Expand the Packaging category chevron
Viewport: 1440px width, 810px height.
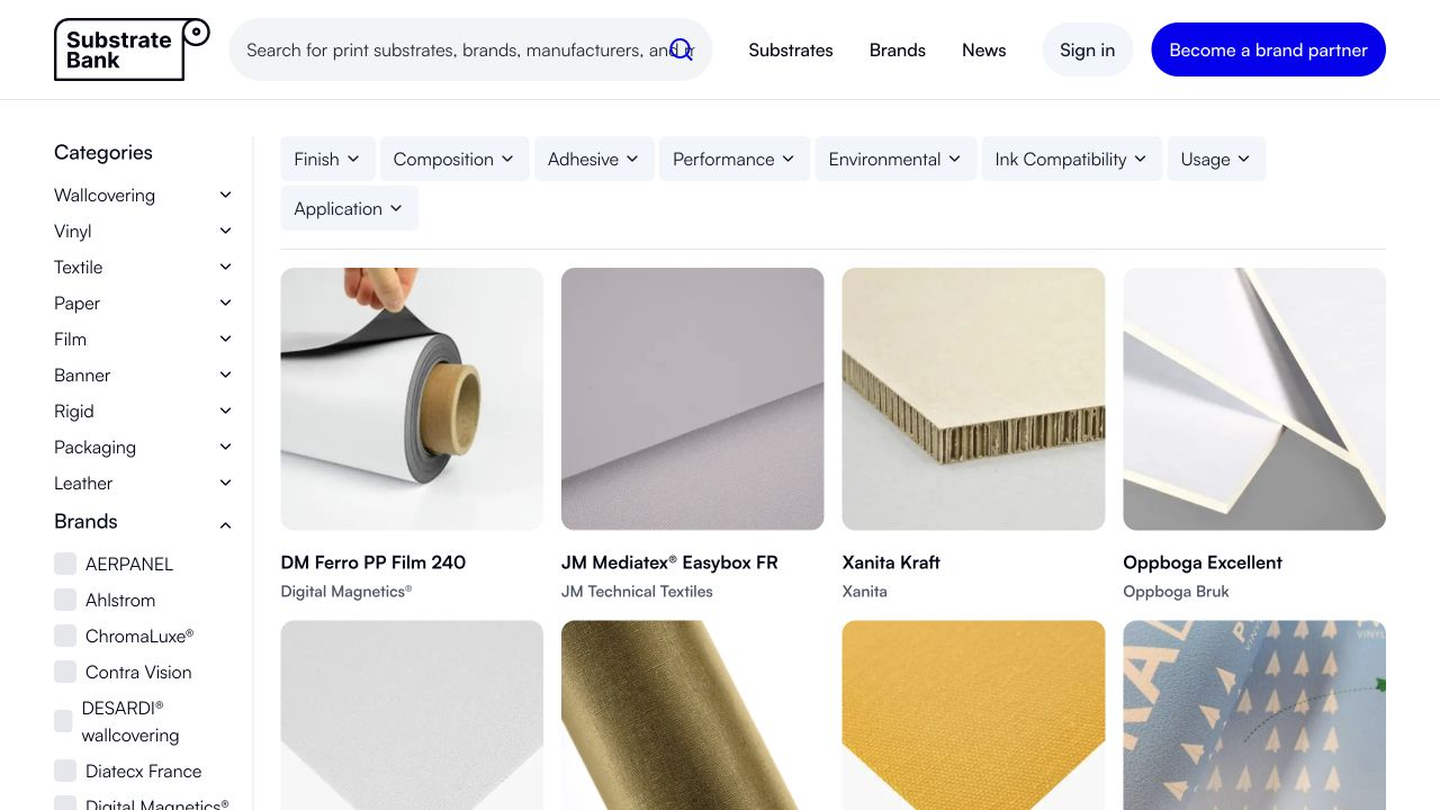[x=226, y=447]
